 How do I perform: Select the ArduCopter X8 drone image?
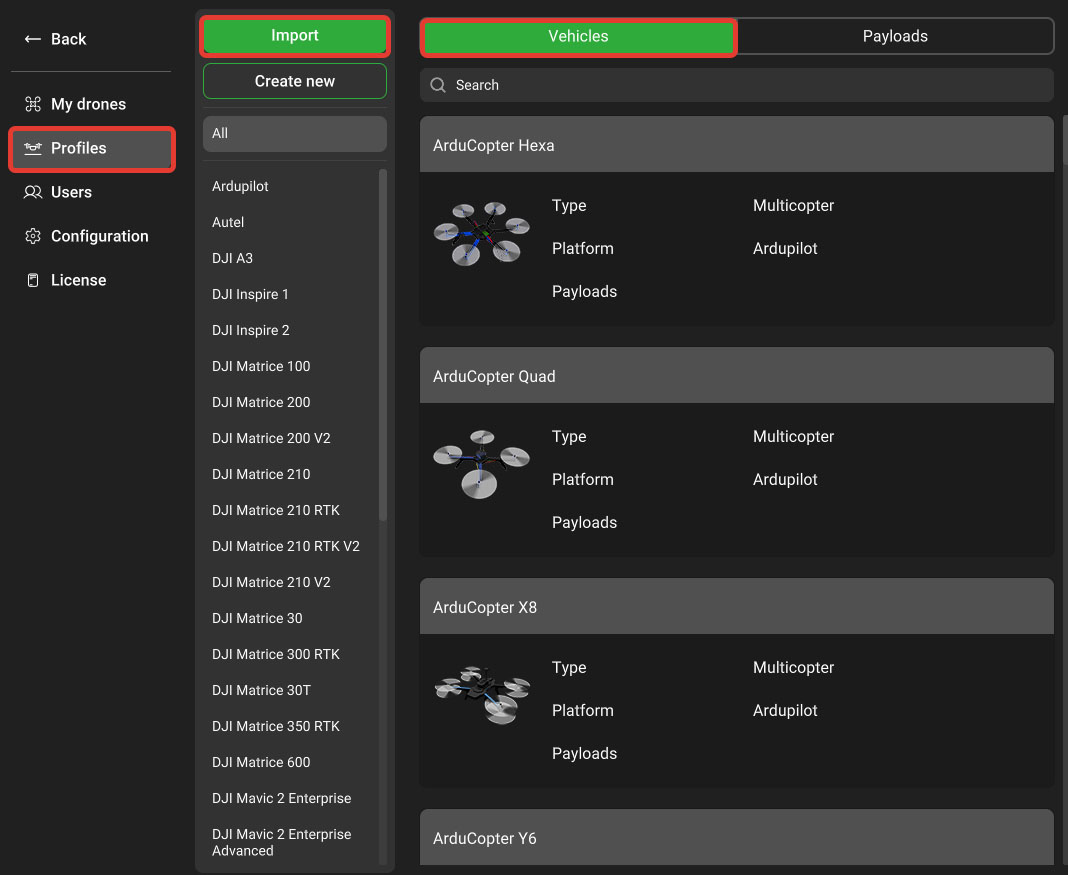(482, 695)
